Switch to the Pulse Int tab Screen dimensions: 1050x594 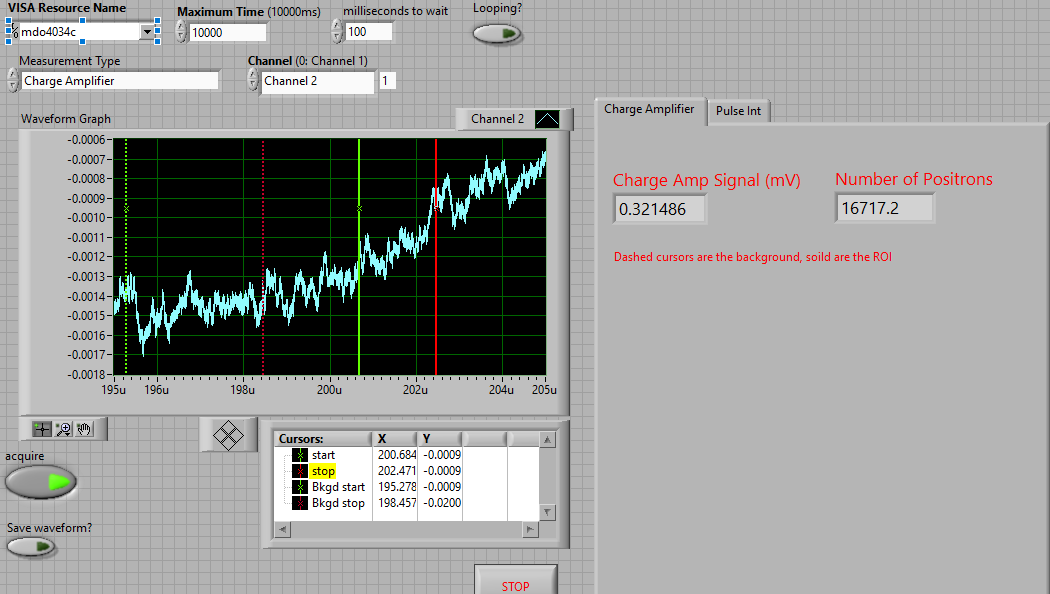click(x=739, y=111)
